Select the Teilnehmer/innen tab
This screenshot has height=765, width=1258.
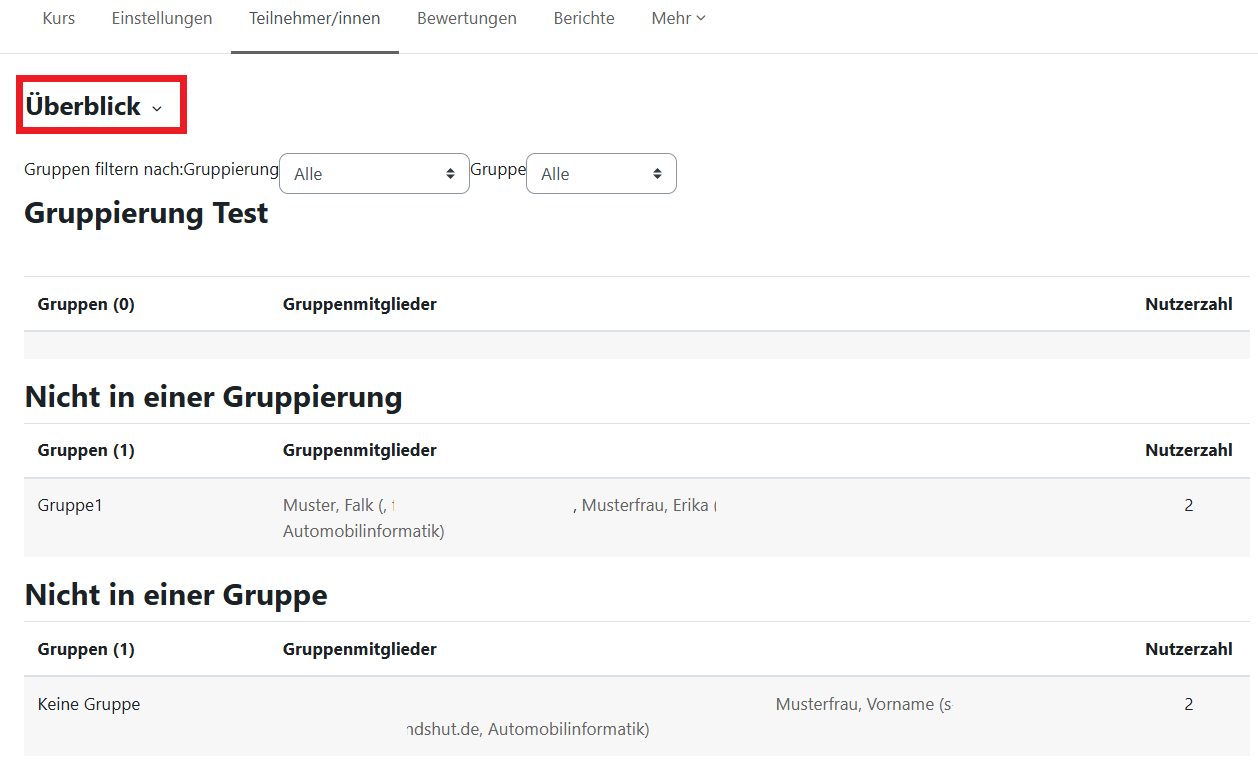[314, 18]
